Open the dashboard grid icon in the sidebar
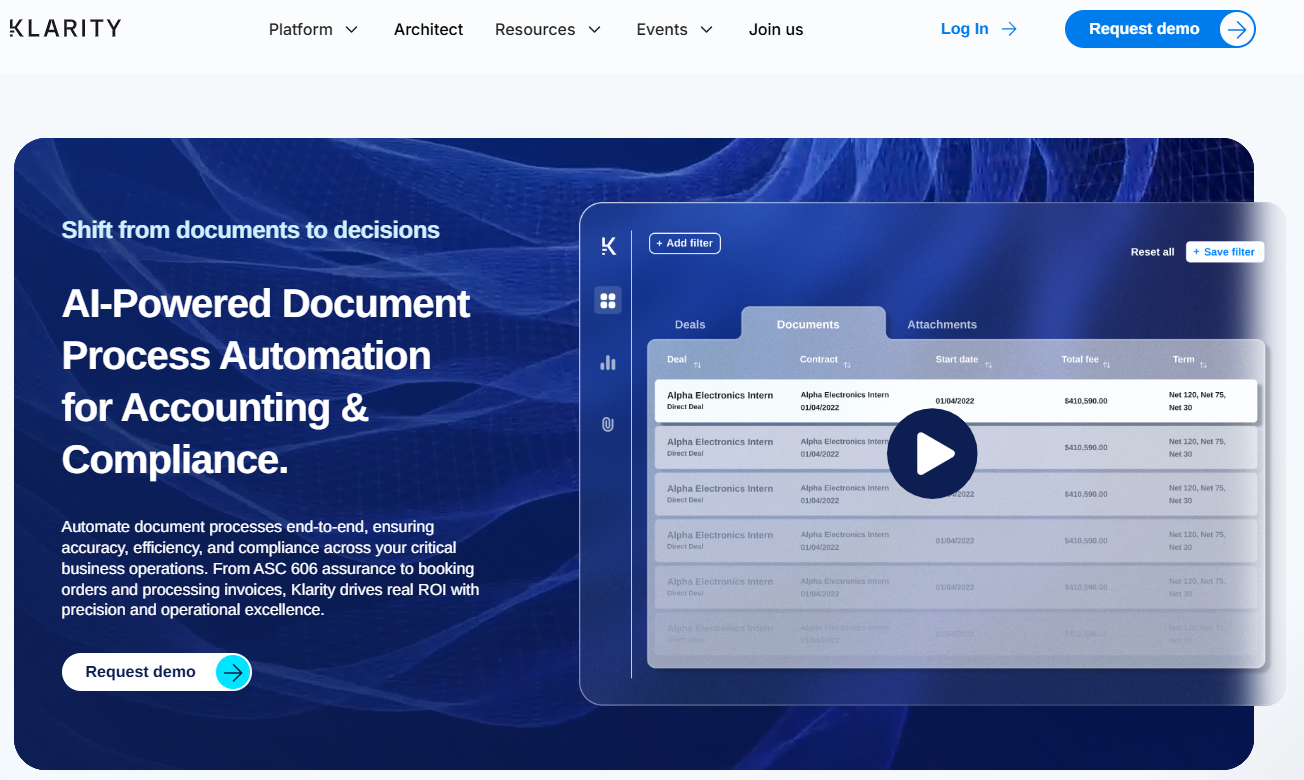The width and height of the screenshot is (1304, 780). pos(608,299)
